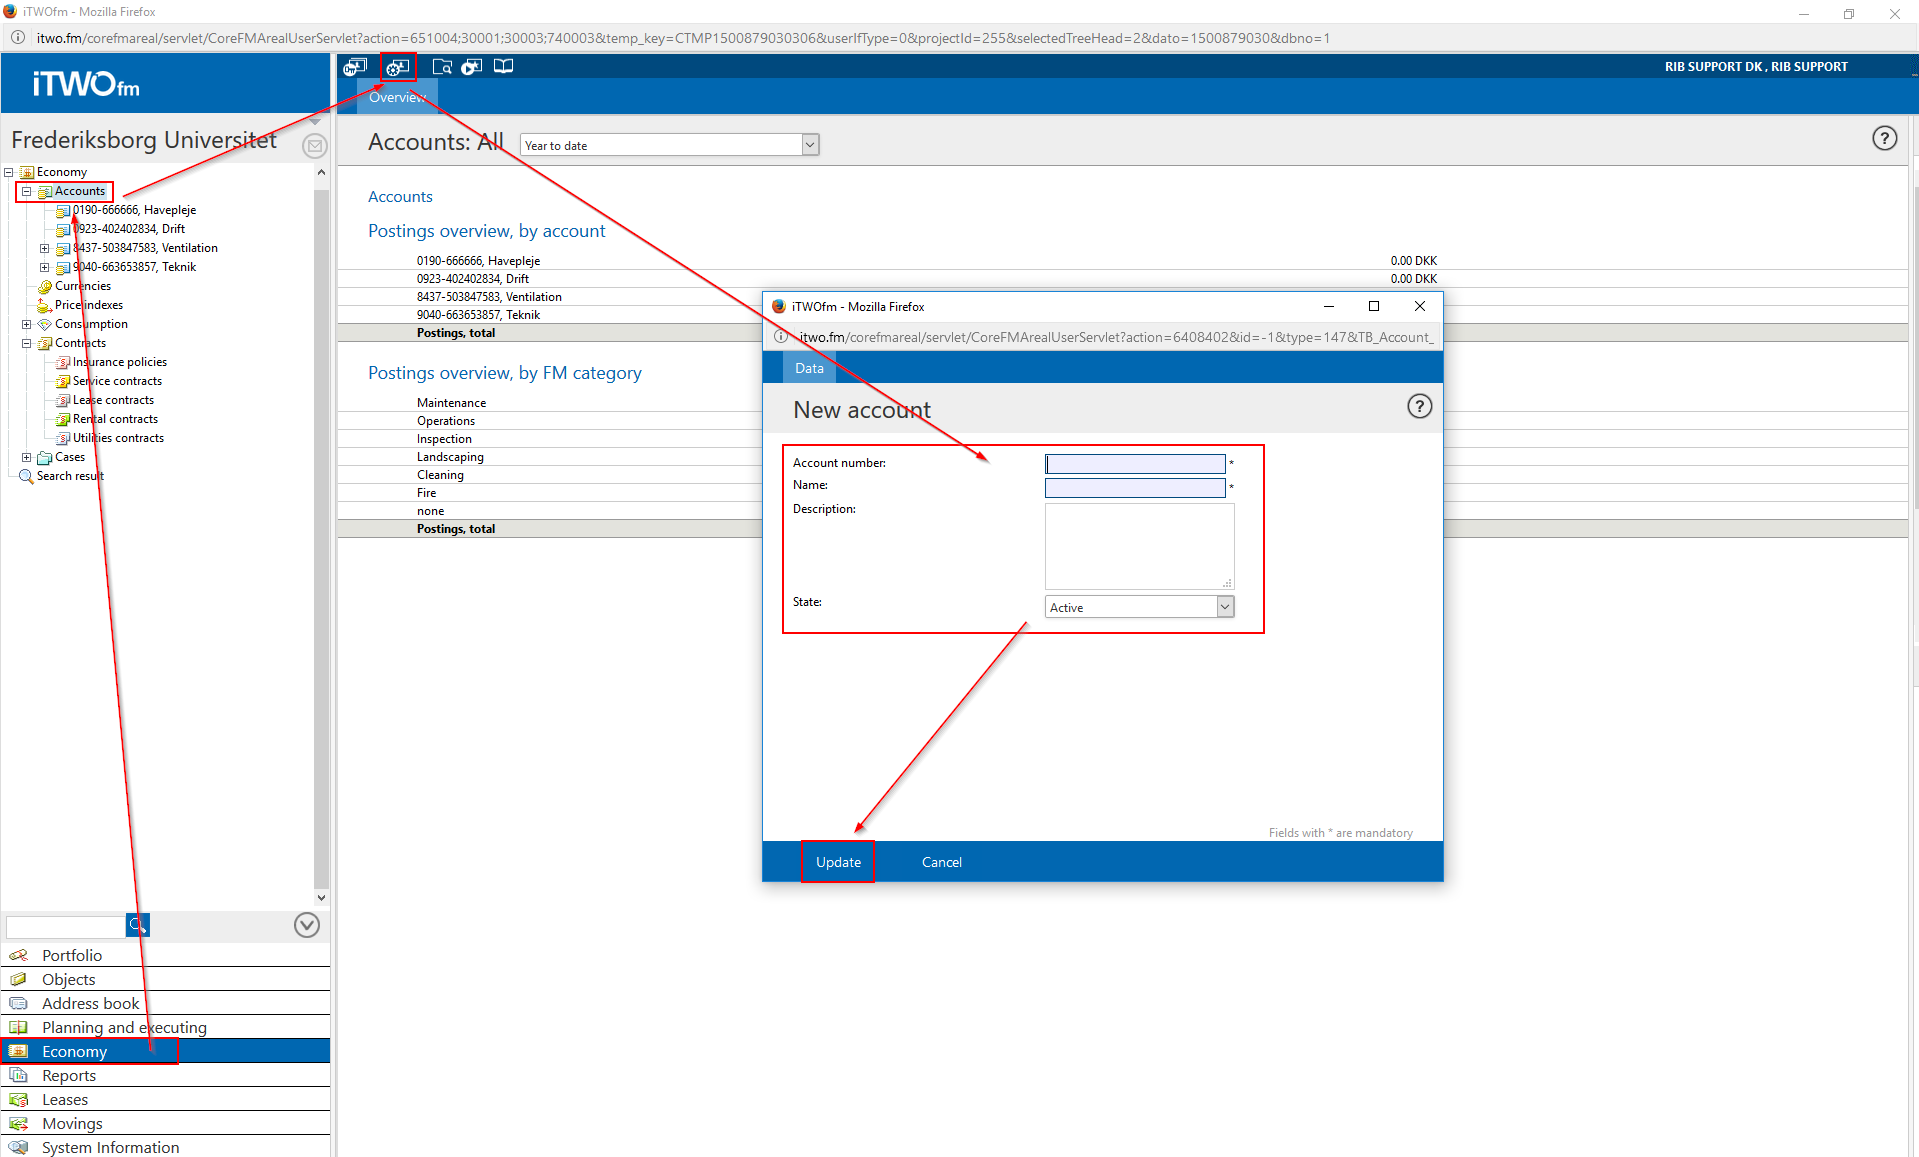
Task: Open the book manual icon in the toolbar
Action: click(x=503, y=67)
